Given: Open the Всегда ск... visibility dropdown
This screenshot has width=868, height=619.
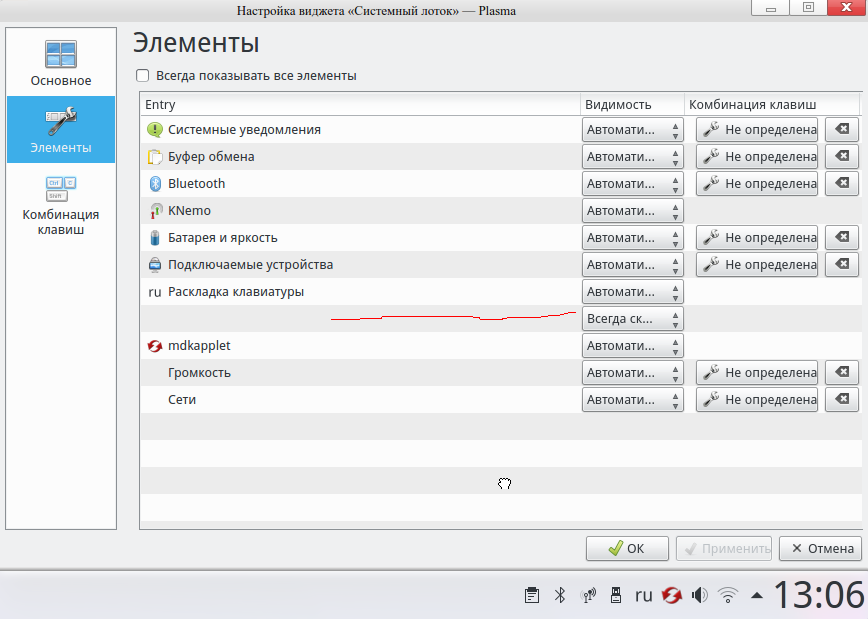Looking at the screenshot, I should 633,319.
